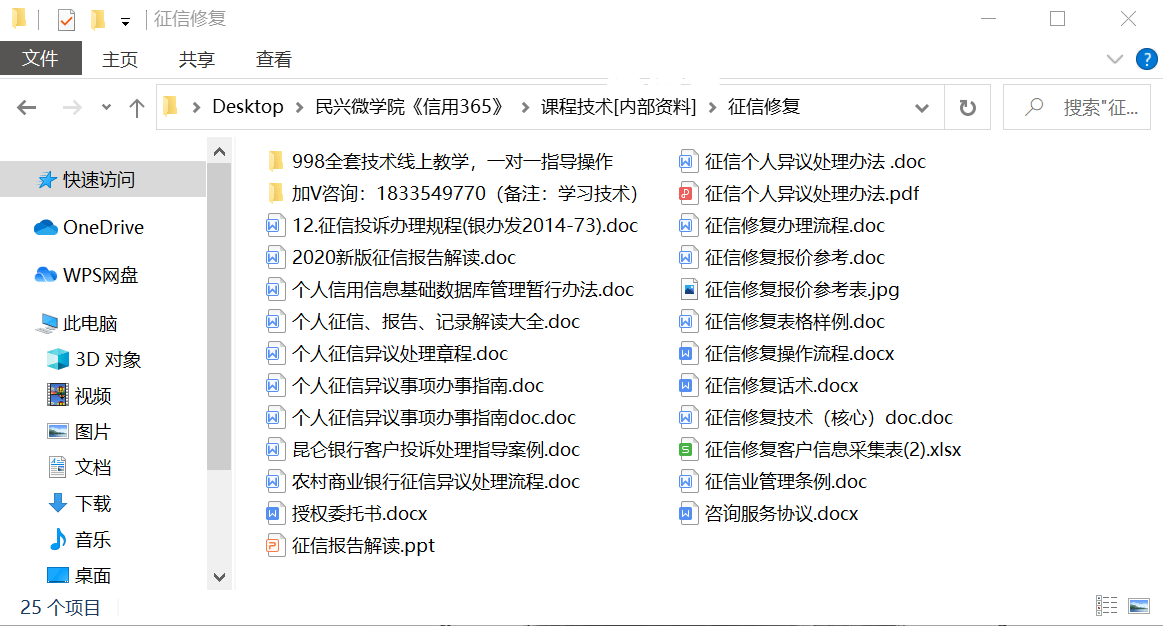Click the navigation pane scrollbar thumb
The image size is (1163, 626).
[220, 317]
